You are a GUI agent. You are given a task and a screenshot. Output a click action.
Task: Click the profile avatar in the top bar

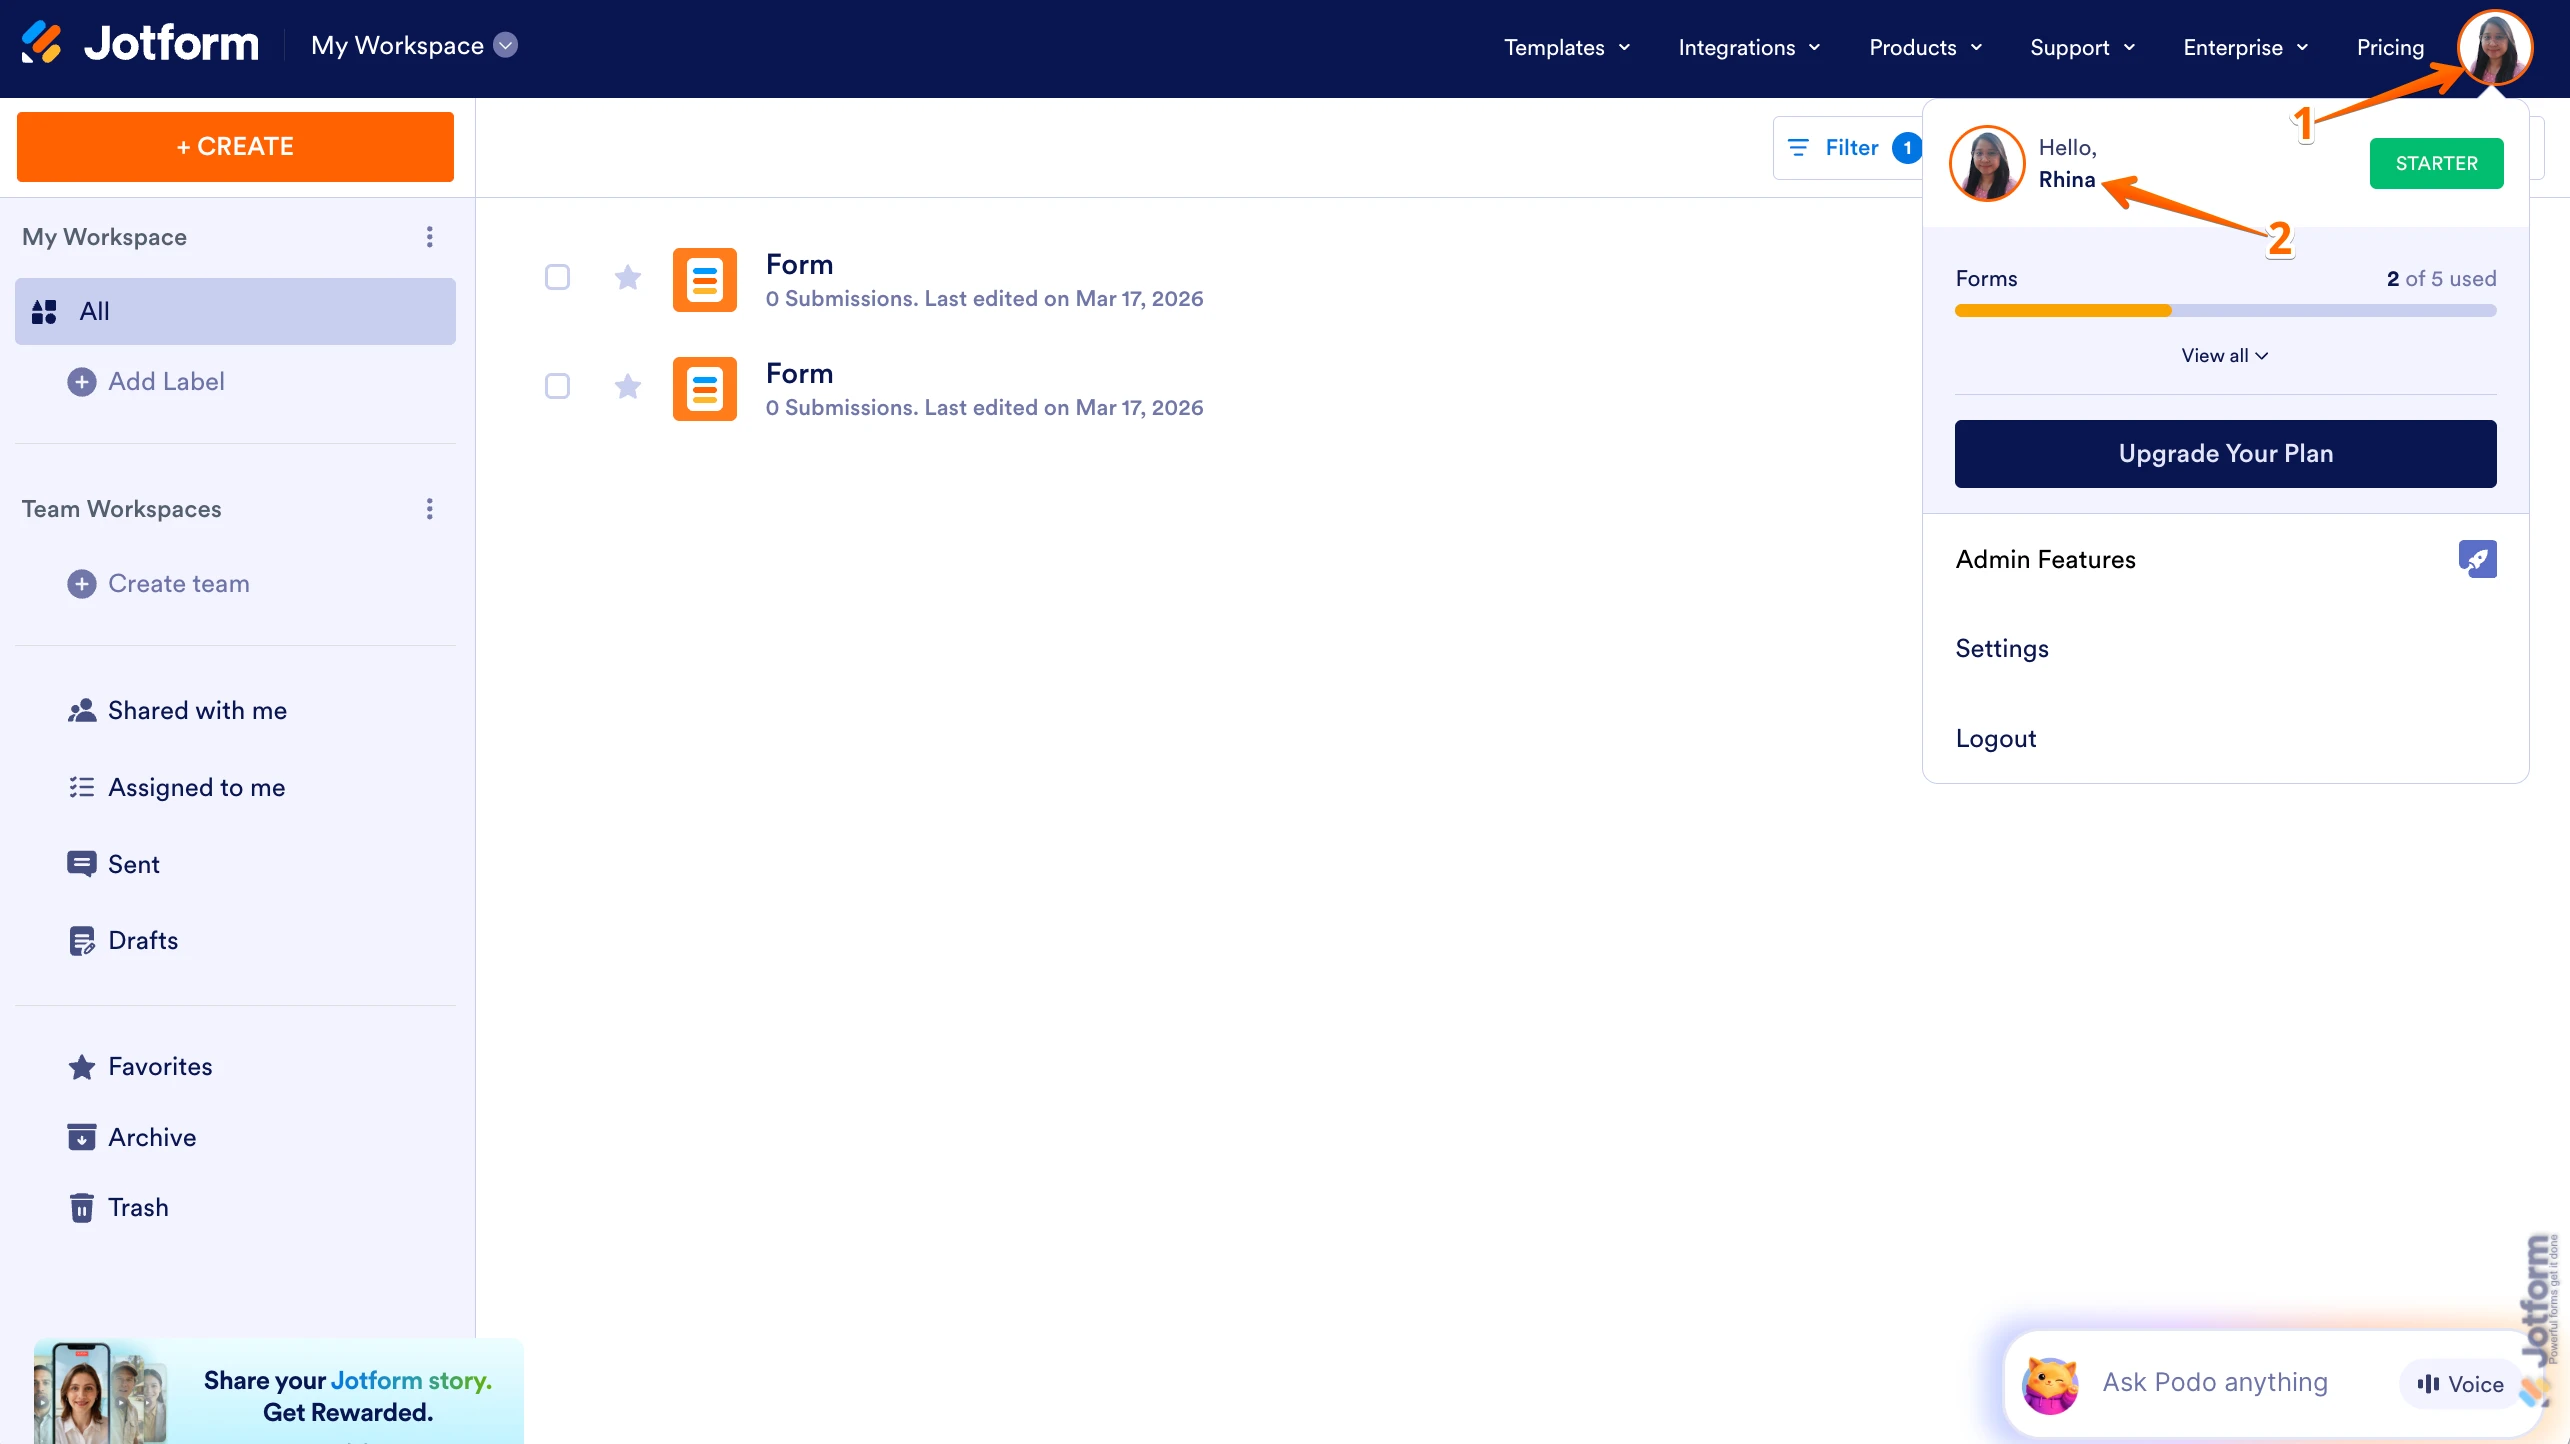(x=2495, y=47)
